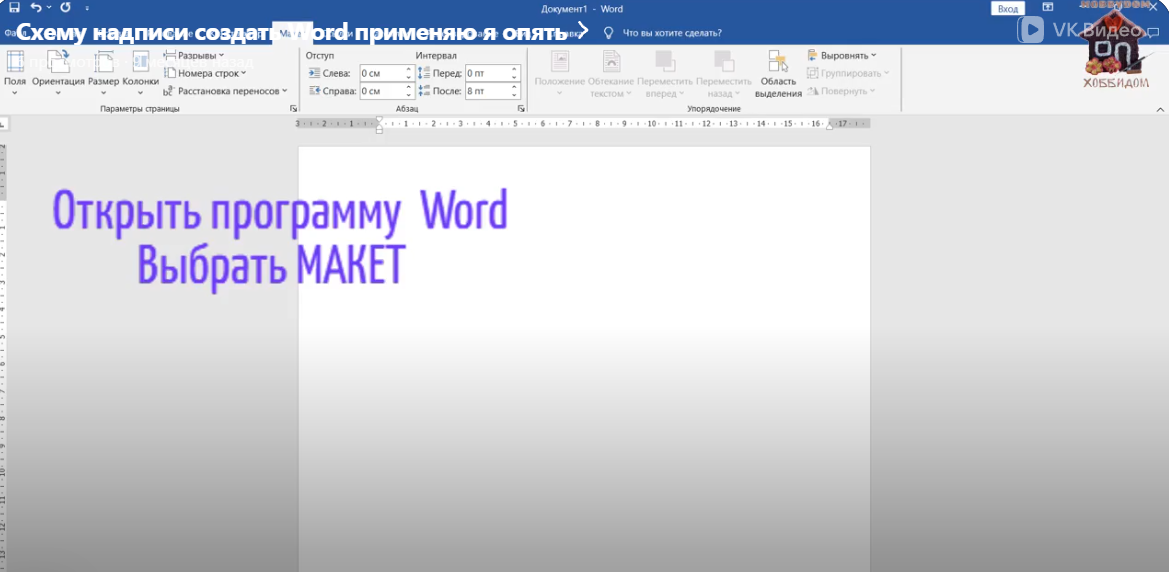The width and height of the screenshot is (1169, 572).
Task: Collapse the ribbon with the chevron arrow
Action: coord(1159,109)
